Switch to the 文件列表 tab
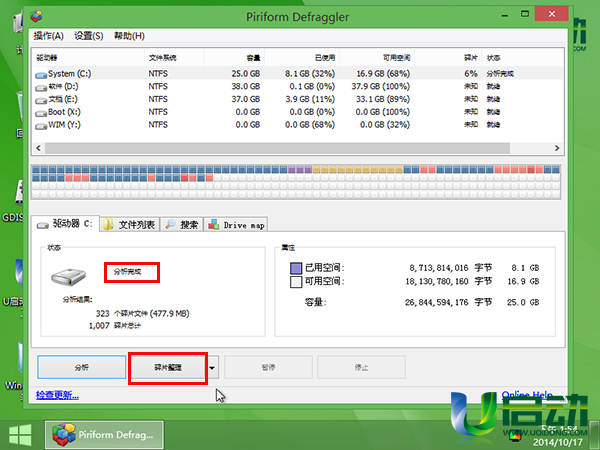Viewport: 600px width, 450px height. click(130, 225)
